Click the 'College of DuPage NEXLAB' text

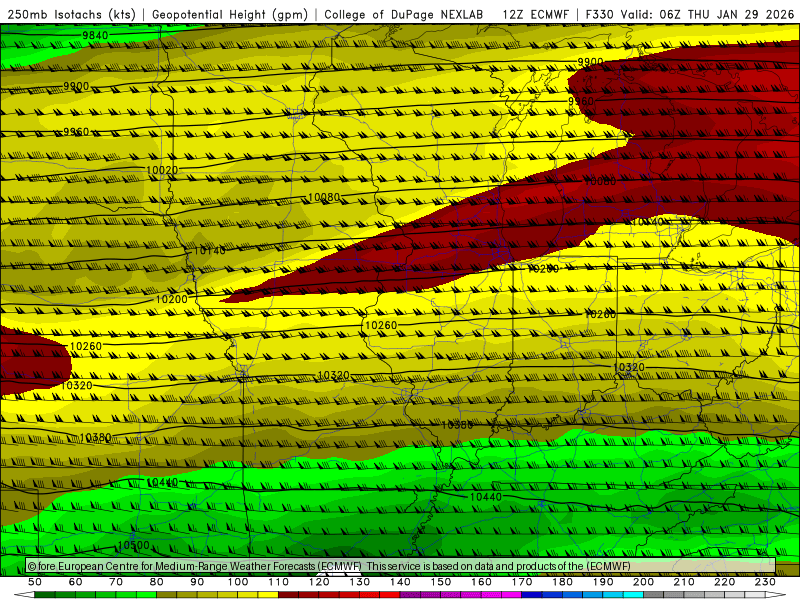coord(404,14)
